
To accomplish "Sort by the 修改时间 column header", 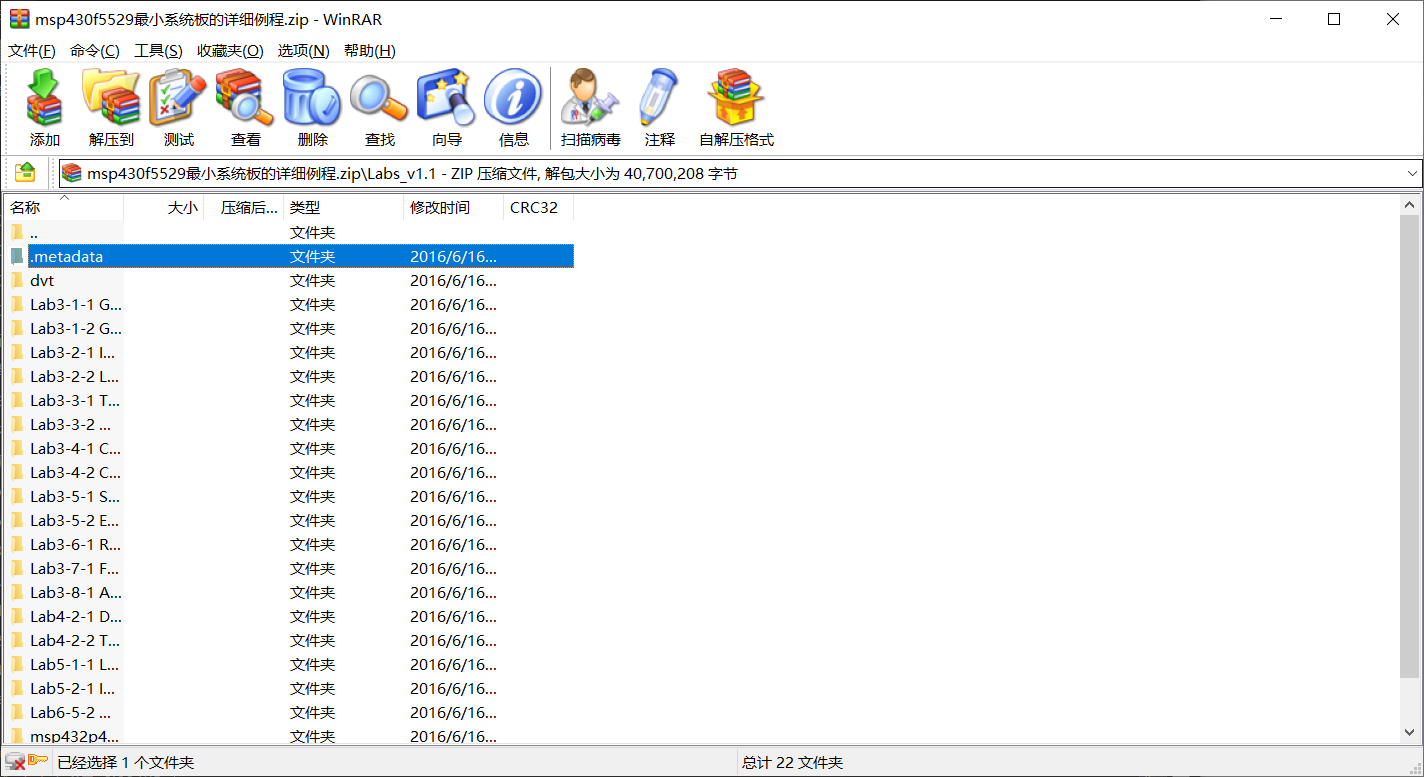I will pyautogui.click(x=454, y=208).
